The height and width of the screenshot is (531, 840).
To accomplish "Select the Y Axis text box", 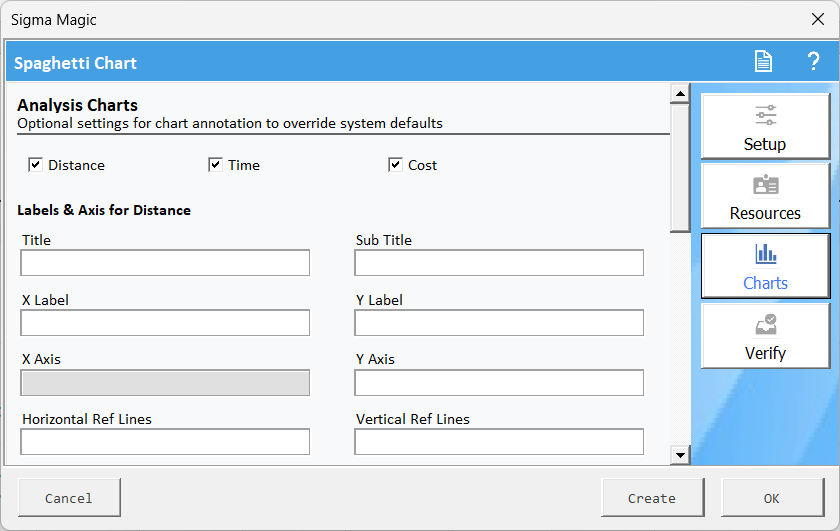I will tap(499, 383).
